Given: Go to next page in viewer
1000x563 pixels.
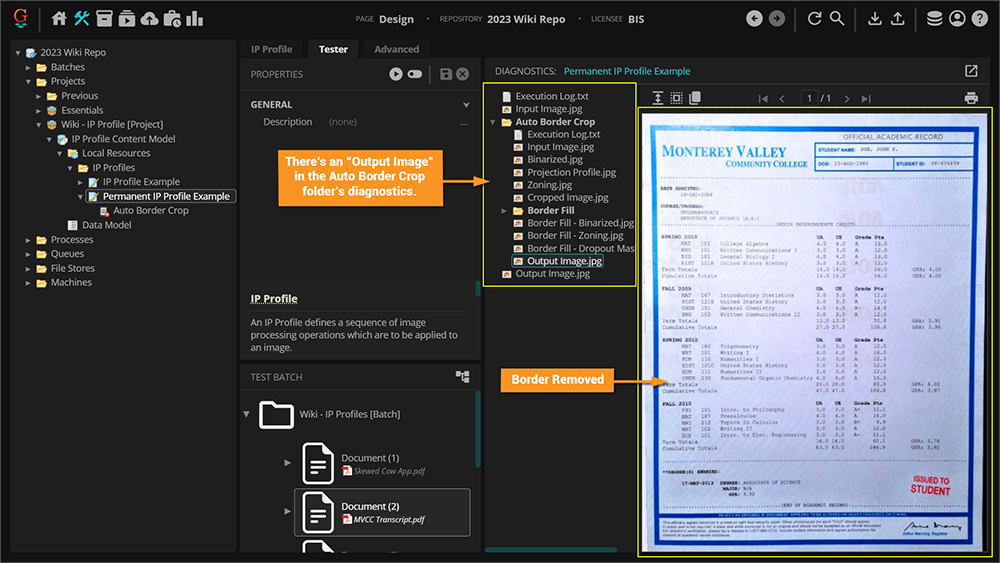Looking at the screenshot, I should pos(847,99).
